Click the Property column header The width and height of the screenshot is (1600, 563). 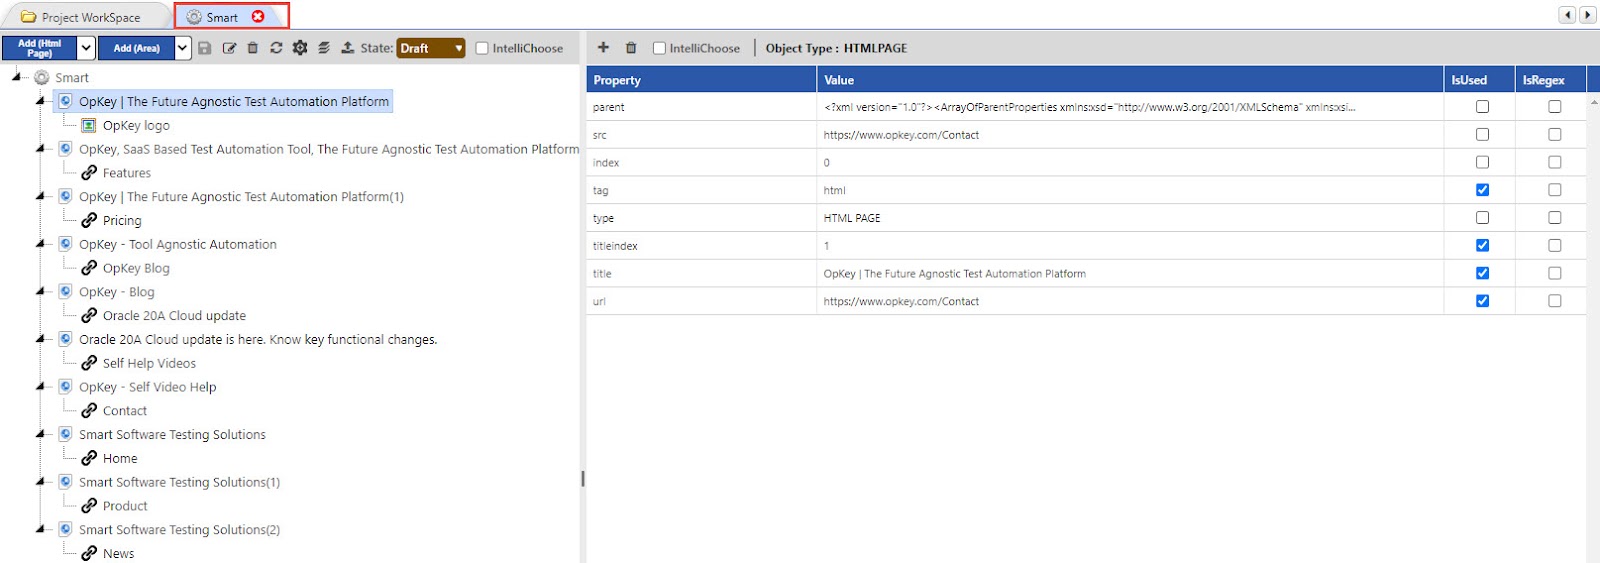click(701, 80)
